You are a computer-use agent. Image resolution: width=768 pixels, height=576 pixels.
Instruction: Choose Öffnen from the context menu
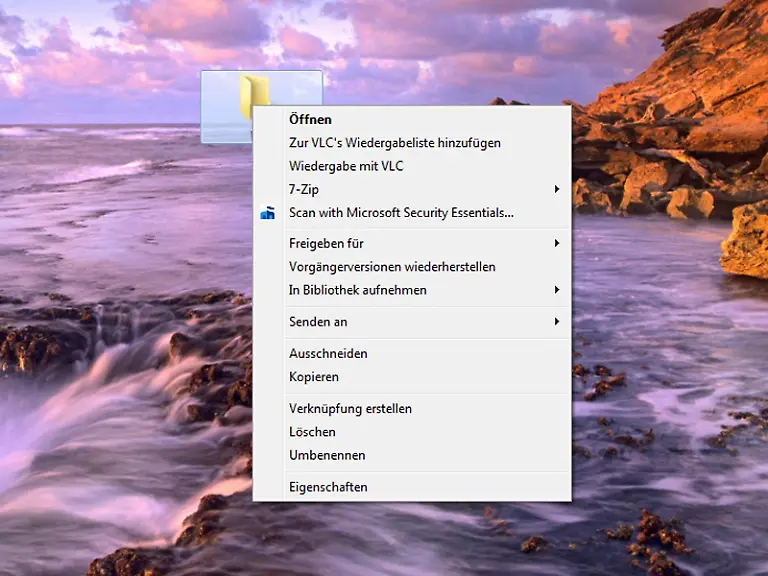[x=310, y=120]
